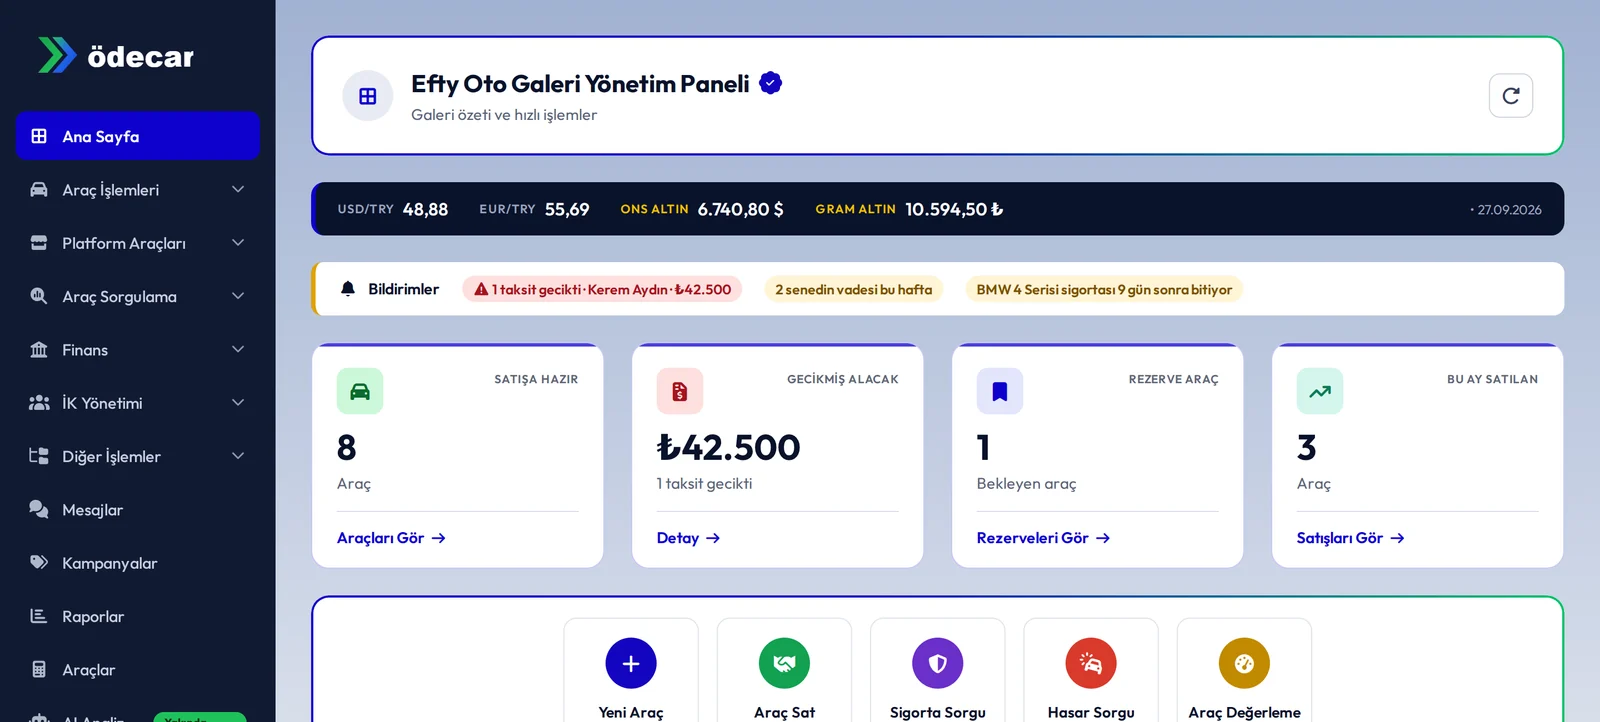Click the red car crash icon for Hasar Sorgu
This screenshot has width=1600, height=722.
[x=1091, y=663]
